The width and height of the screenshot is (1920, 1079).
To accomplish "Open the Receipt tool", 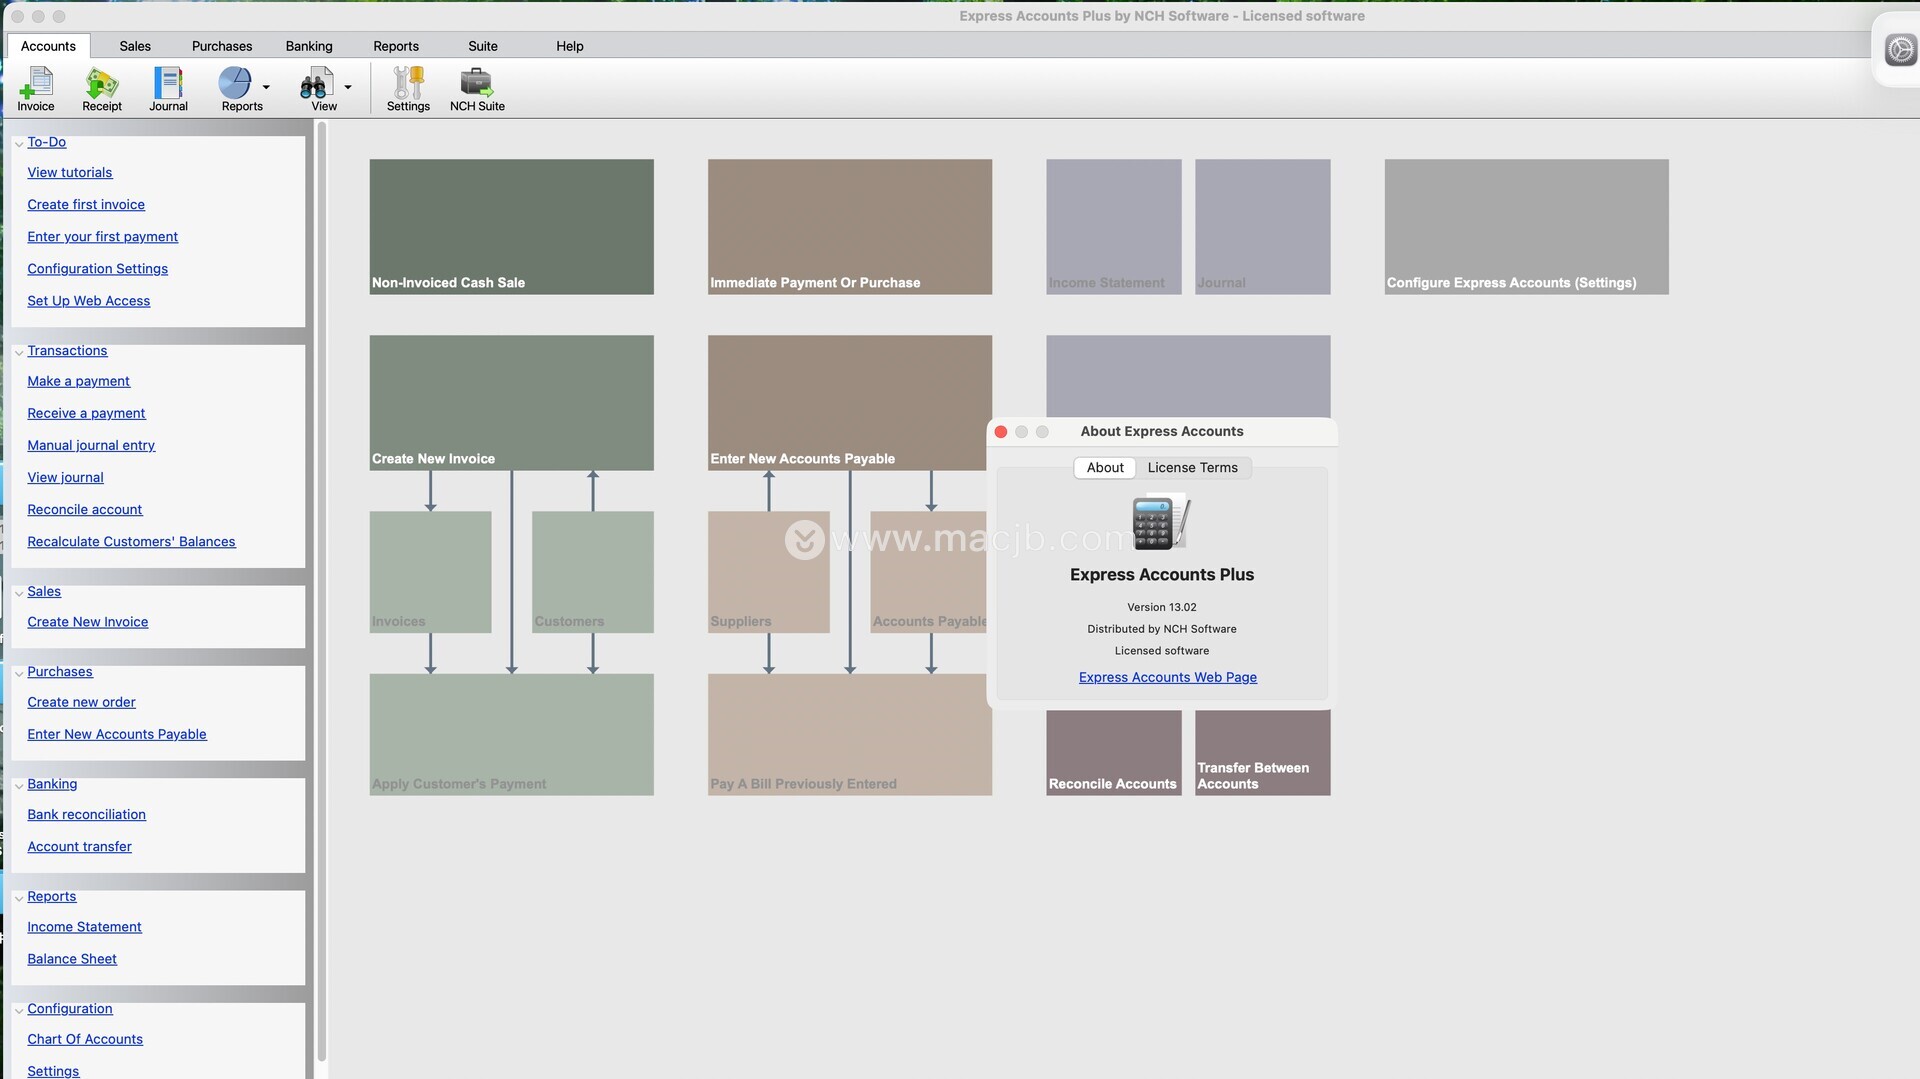I will pyautogui.click(x=102, y=84).
